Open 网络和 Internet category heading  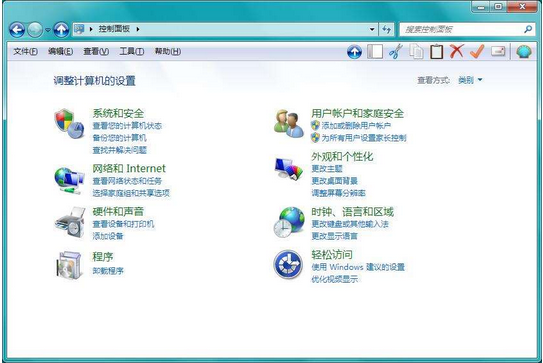(129, 168)
